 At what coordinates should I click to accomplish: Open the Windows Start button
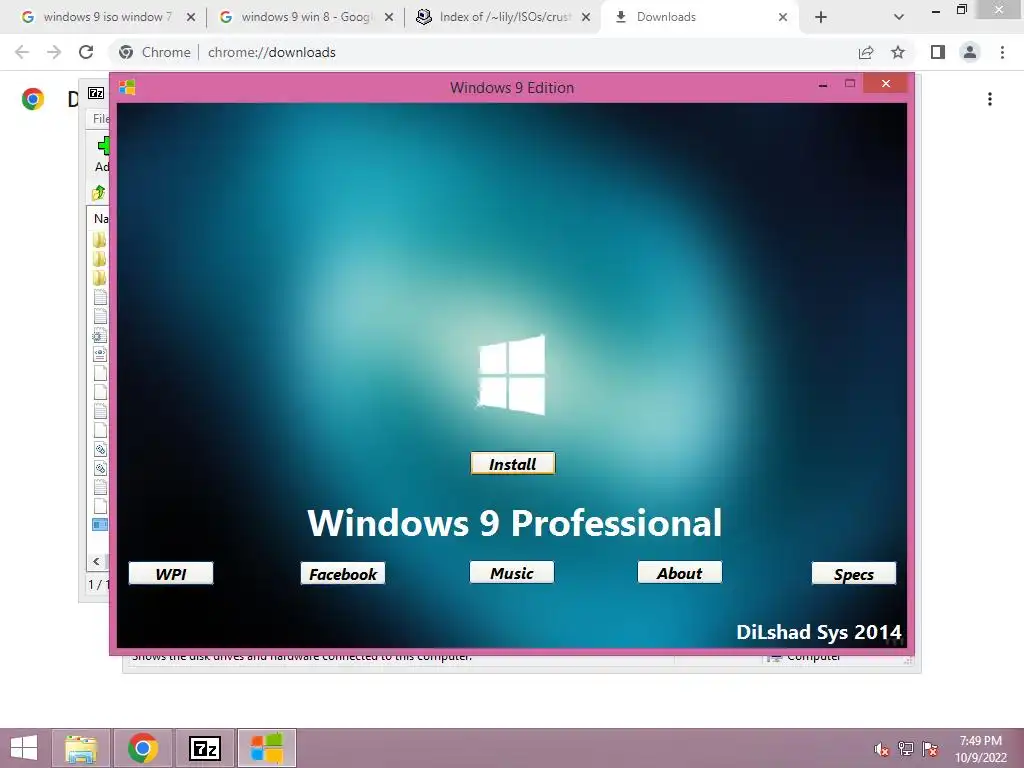pyautogui.click(x=24, y=748)
